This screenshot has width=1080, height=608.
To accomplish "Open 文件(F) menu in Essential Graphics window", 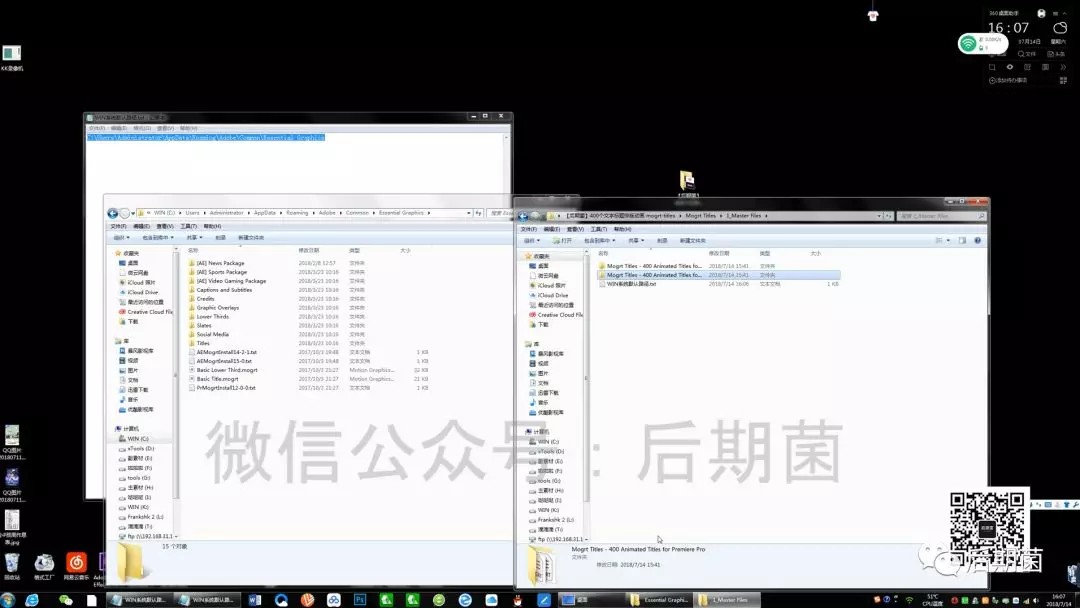I will 118,227.
